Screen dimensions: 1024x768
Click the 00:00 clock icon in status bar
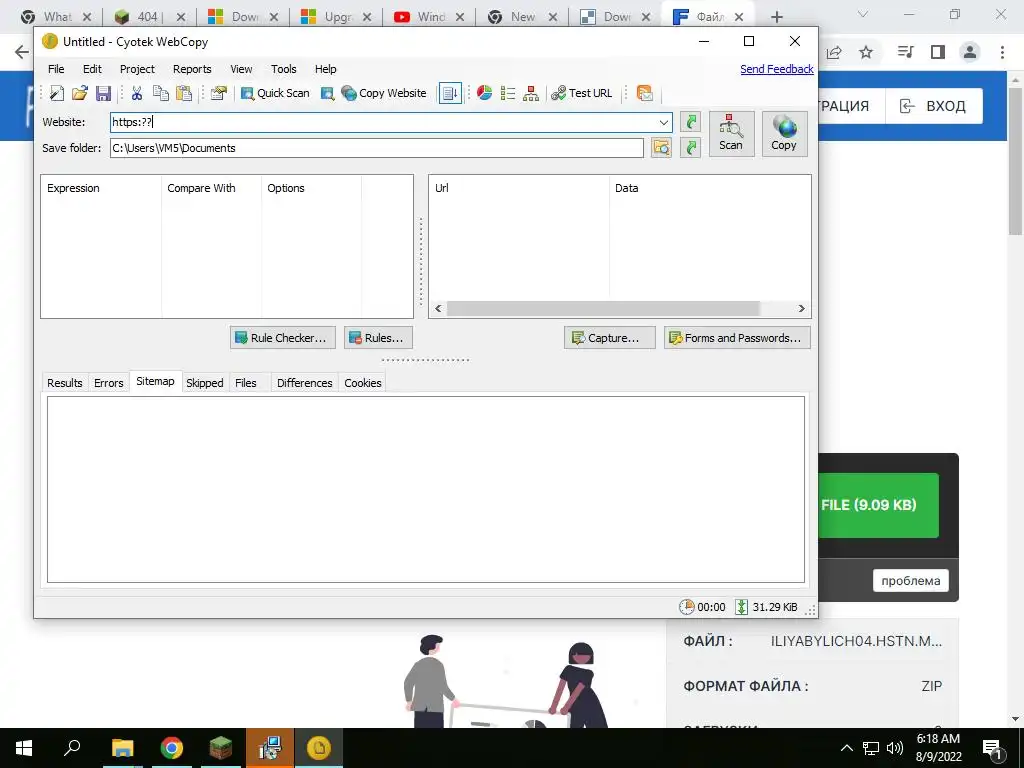click(x=686, y=607)
